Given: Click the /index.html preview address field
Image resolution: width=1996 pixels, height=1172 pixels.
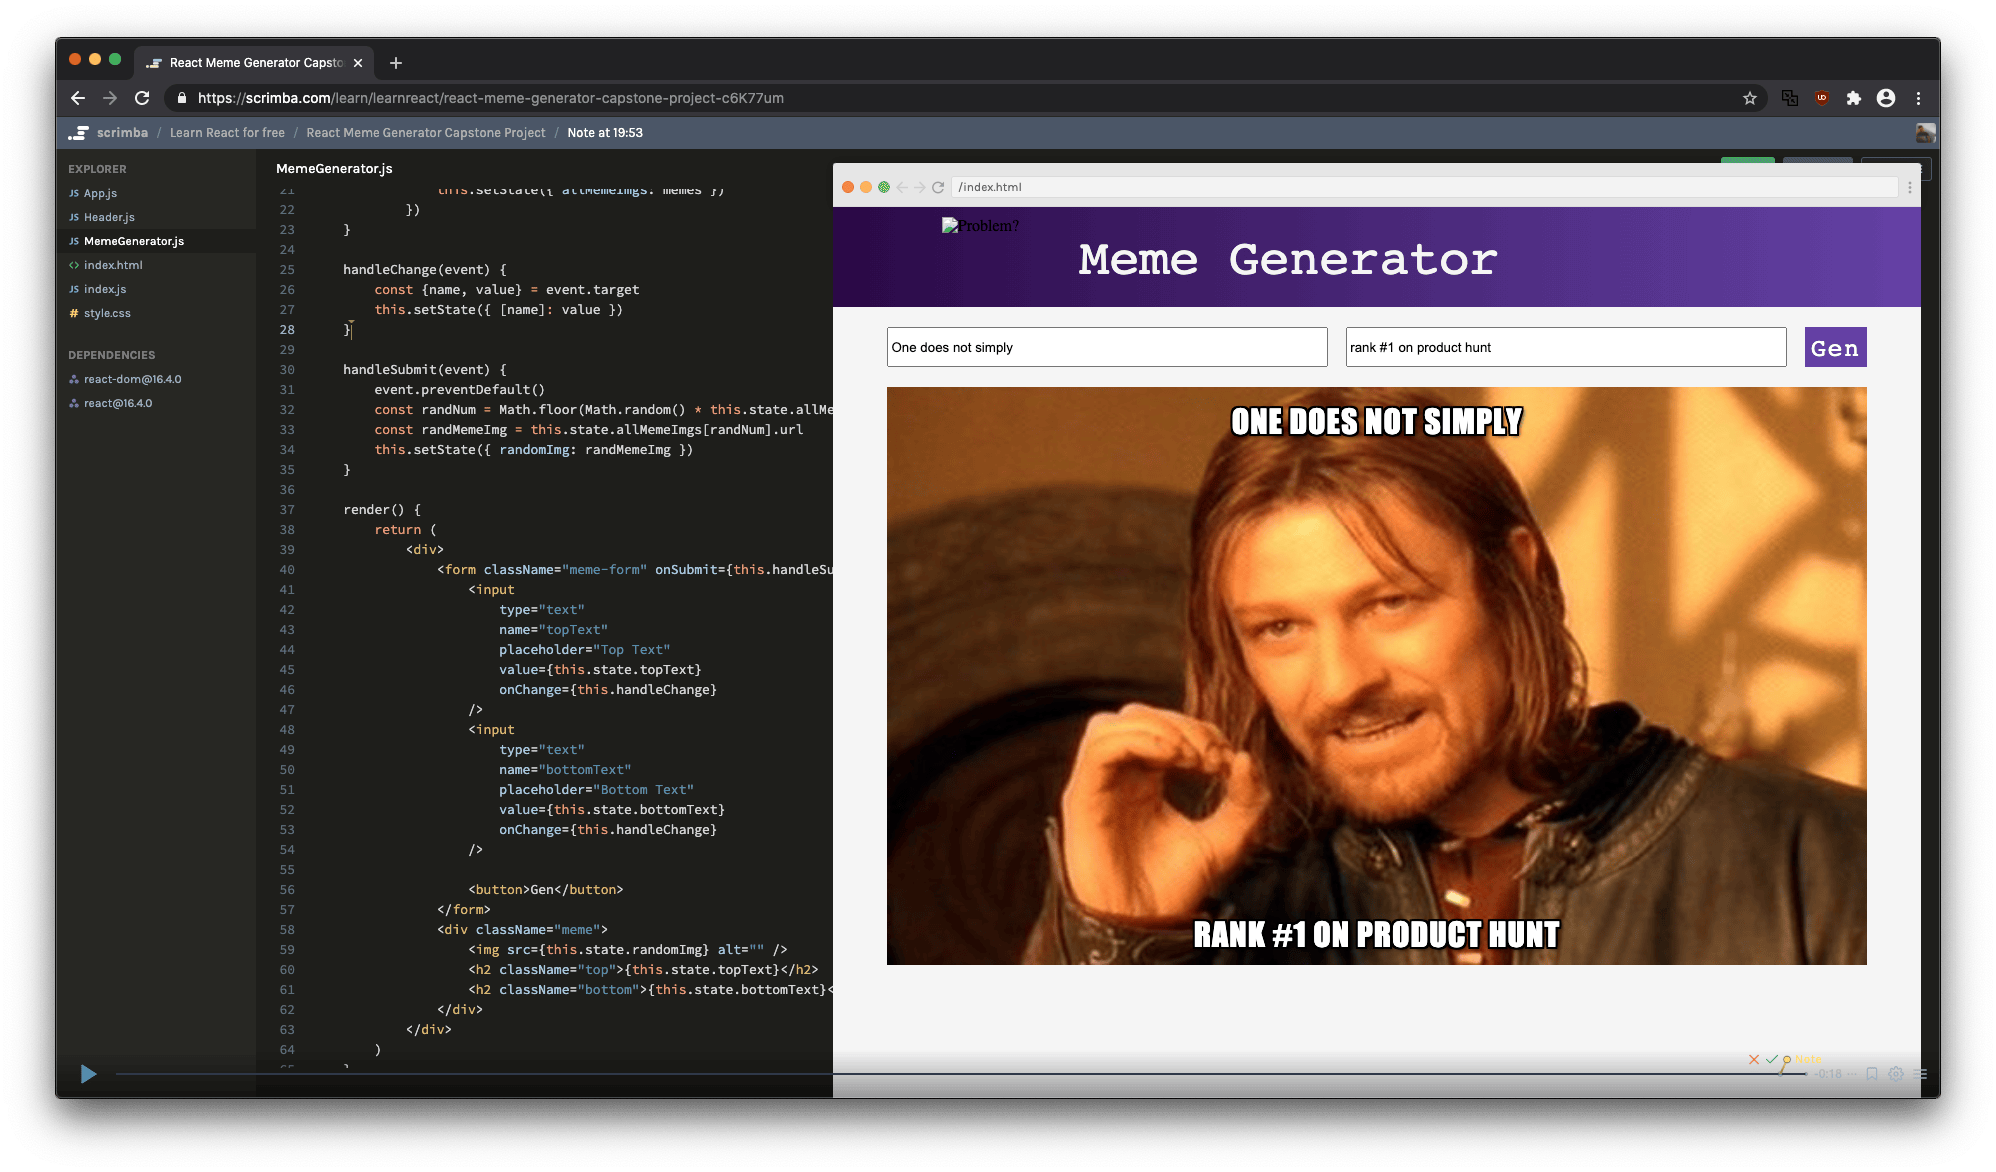Looking at the screenshot, I should click(x=1424, y=187).
